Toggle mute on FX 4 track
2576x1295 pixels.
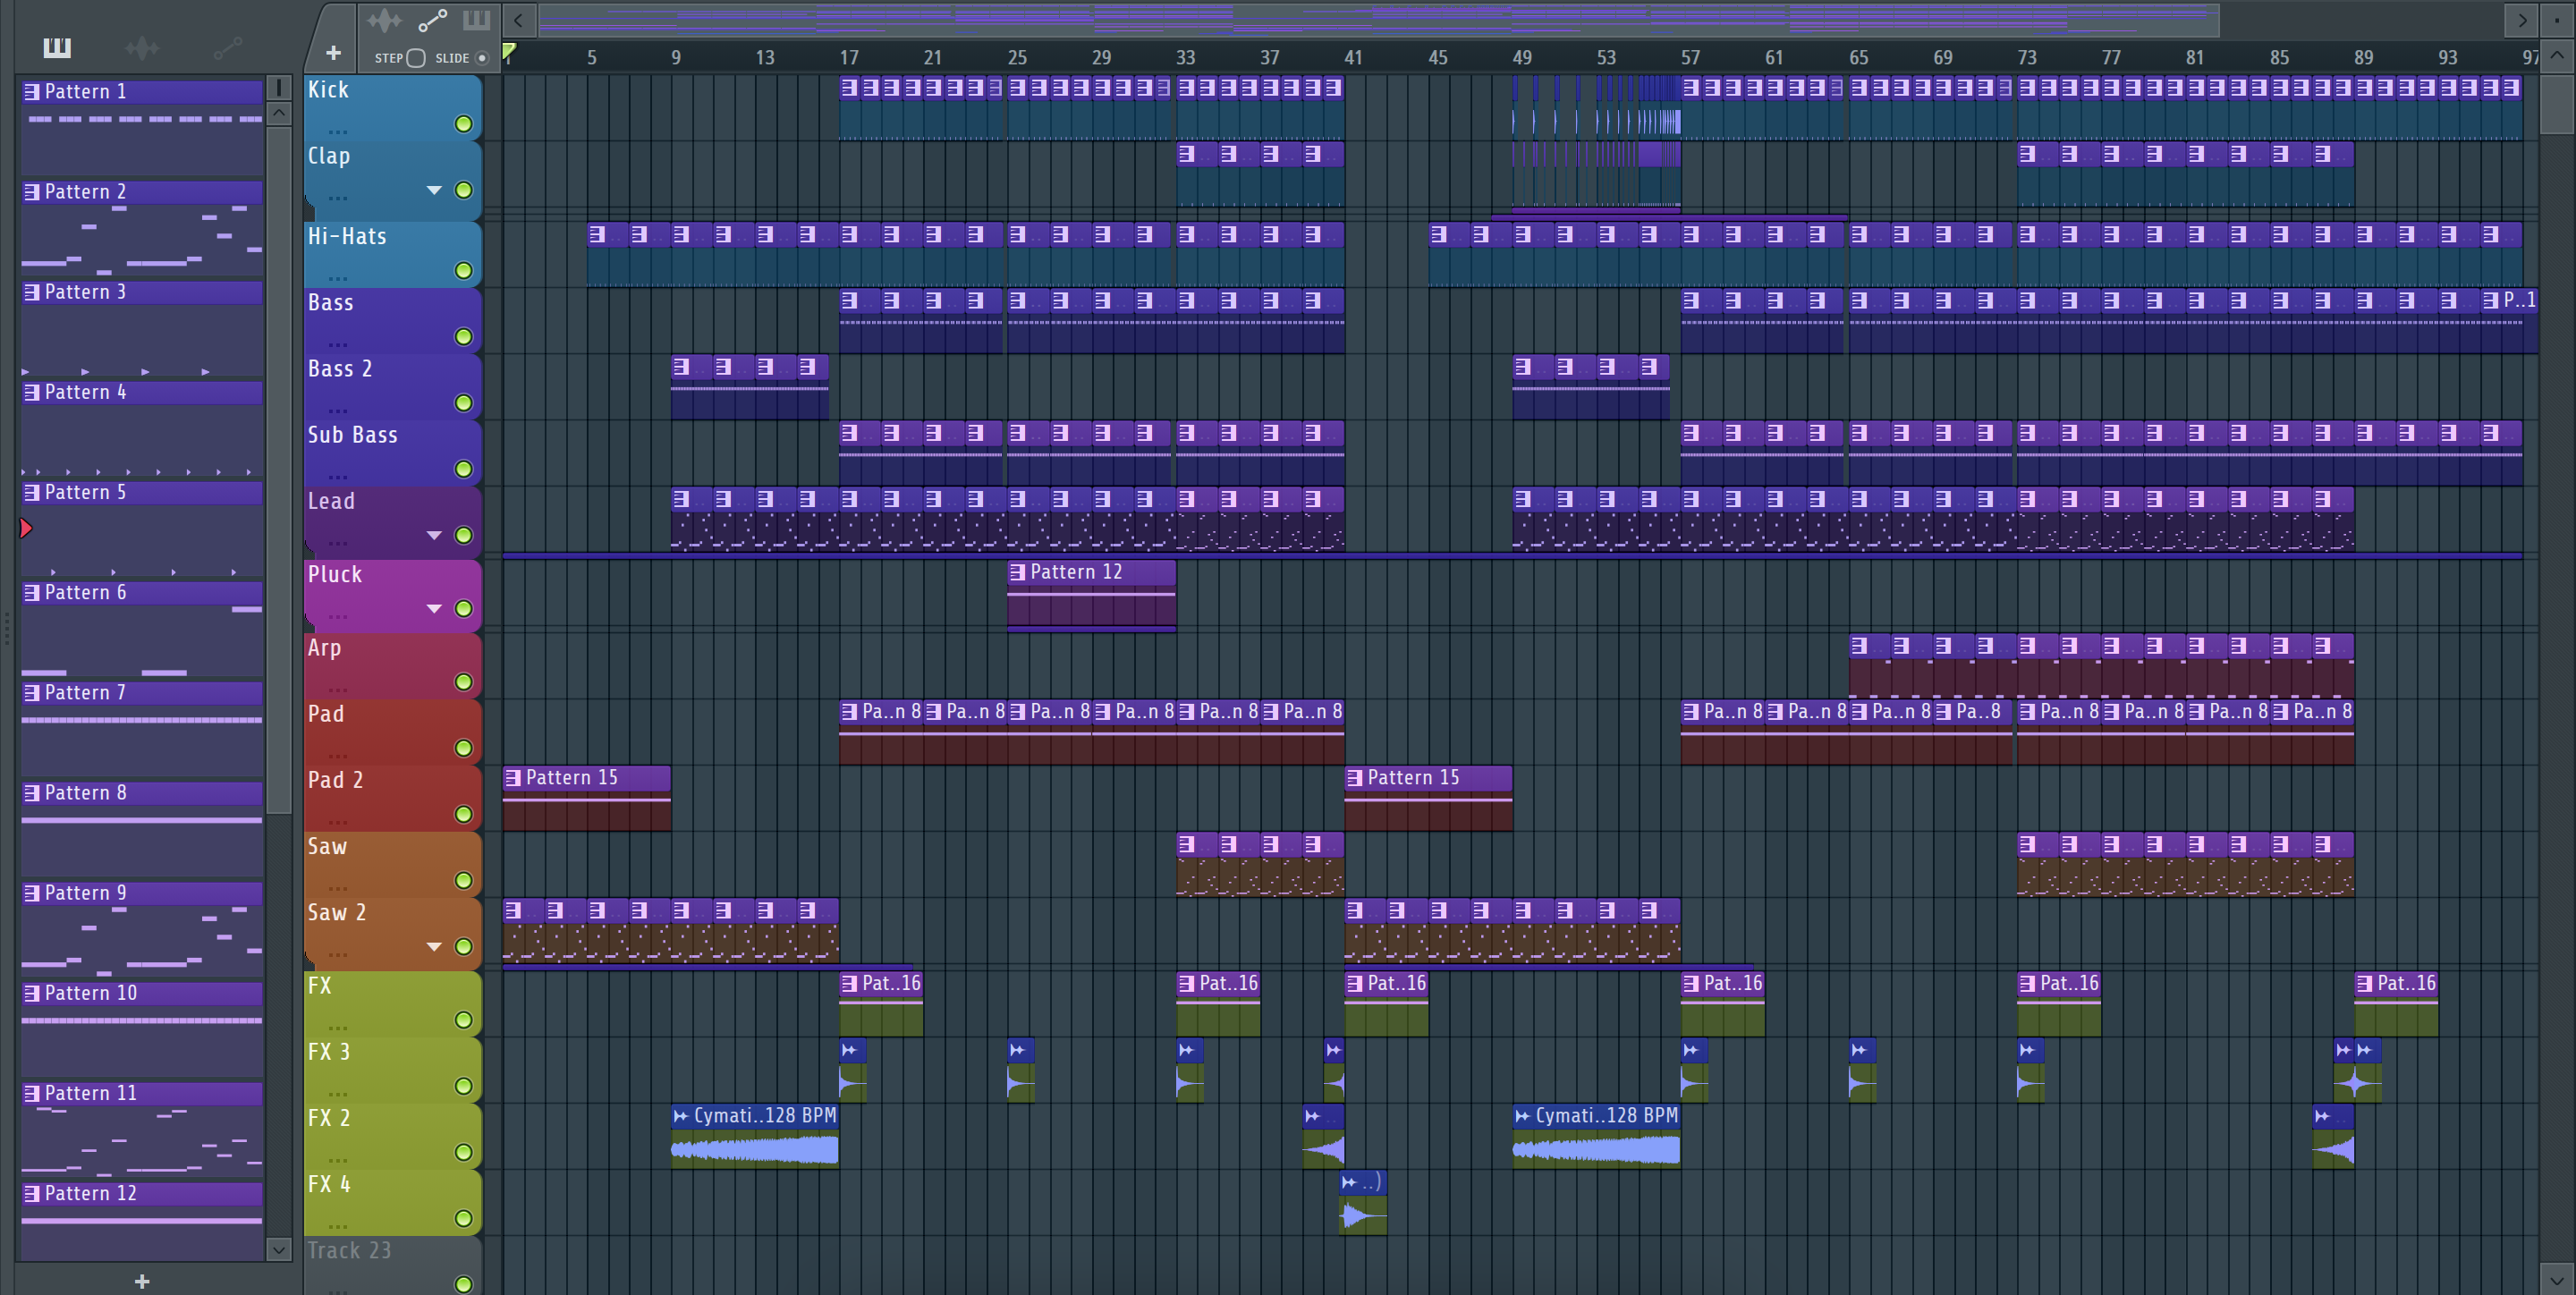pyautogui.click(x=463, y=1218)
